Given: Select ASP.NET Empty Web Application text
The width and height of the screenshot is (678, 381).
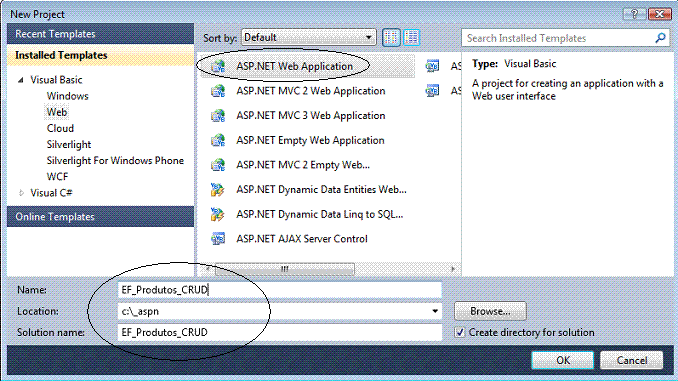Looking at the screenshot, I should click(310, 140).
